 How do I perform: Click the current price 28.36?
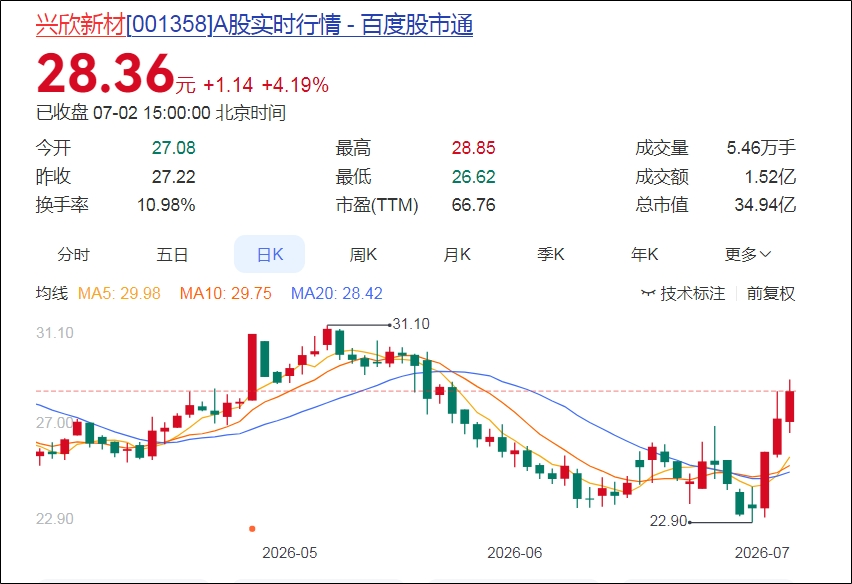click(x=105, y=73)
